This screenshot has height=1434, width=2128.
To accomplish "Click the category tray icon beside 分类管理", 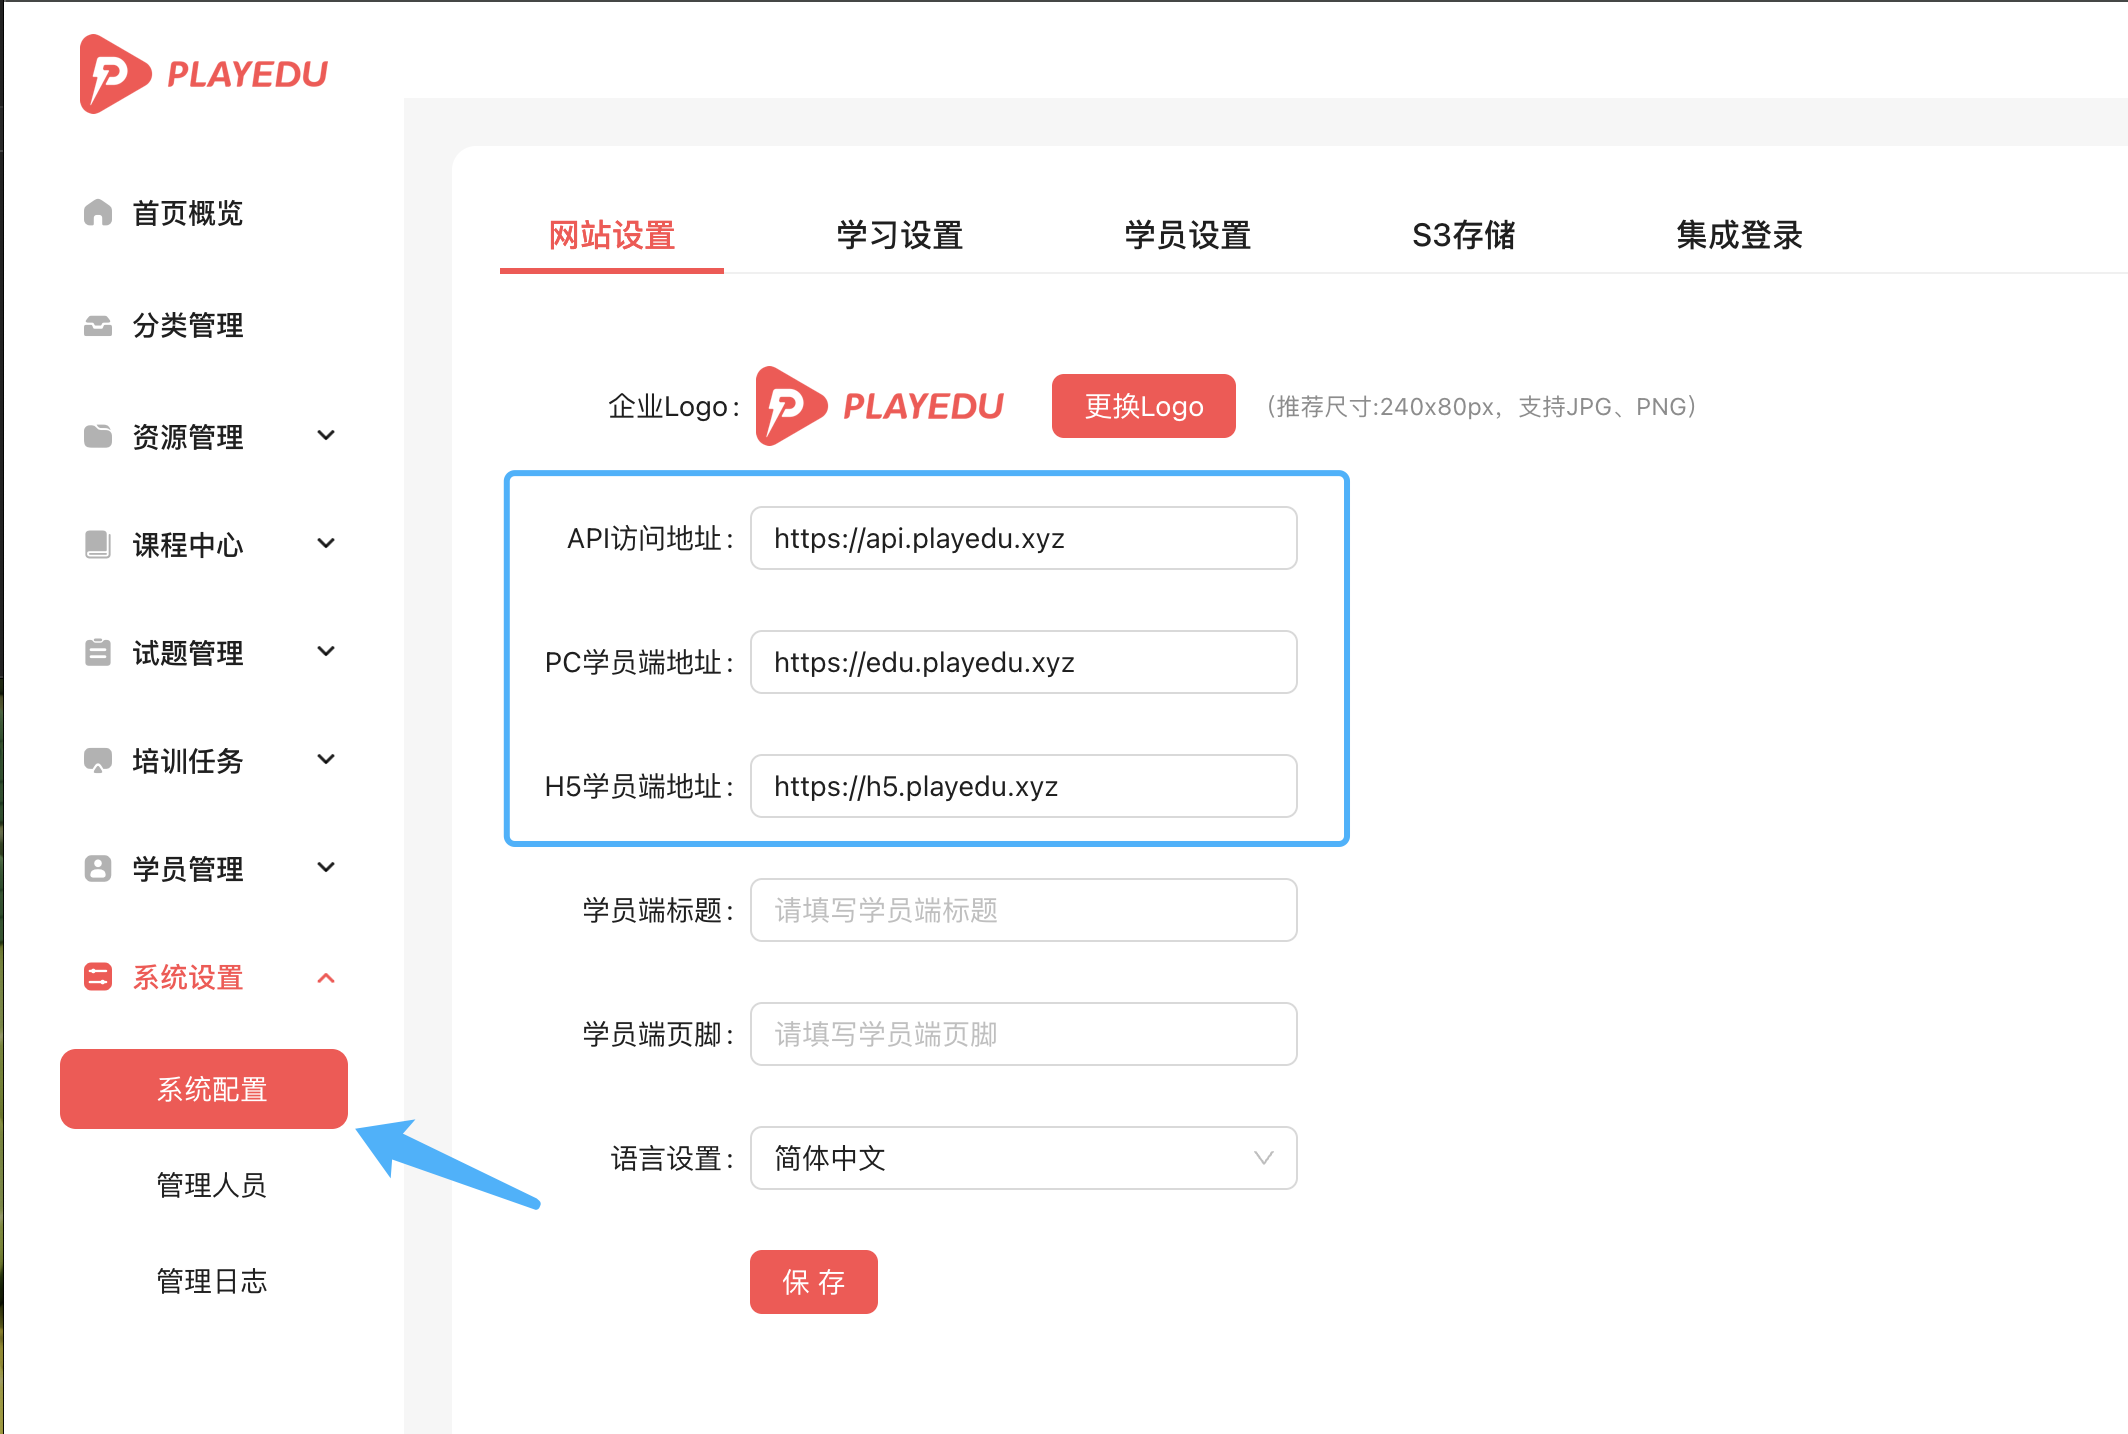I will (x=98, y=326).
